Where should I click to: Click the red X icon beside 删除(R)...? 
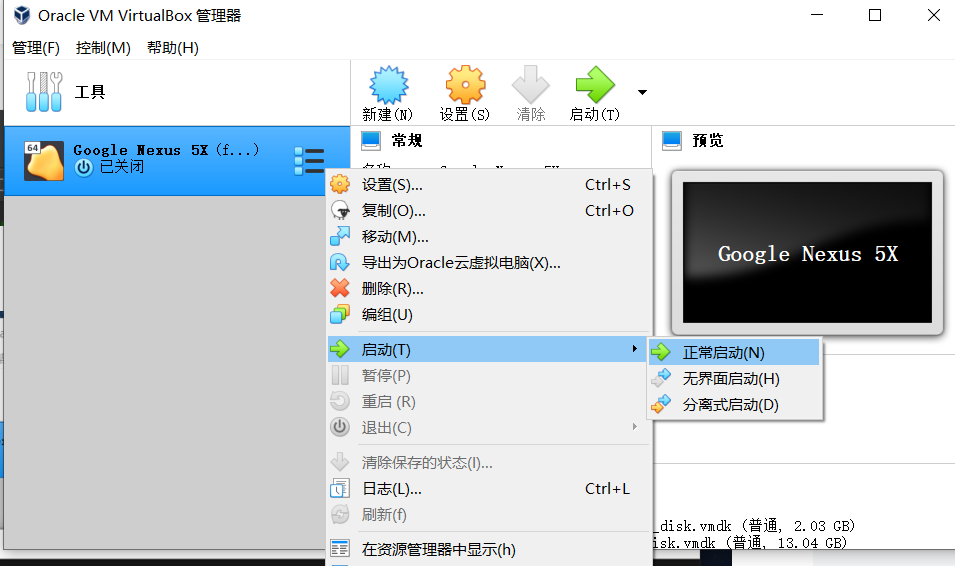(x=340, y=288)
